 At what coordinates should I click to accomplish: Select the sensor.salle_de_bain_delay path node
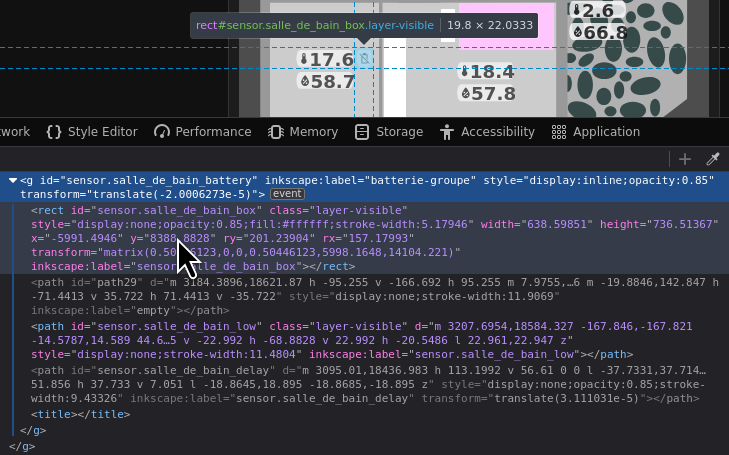coord(364,384)
